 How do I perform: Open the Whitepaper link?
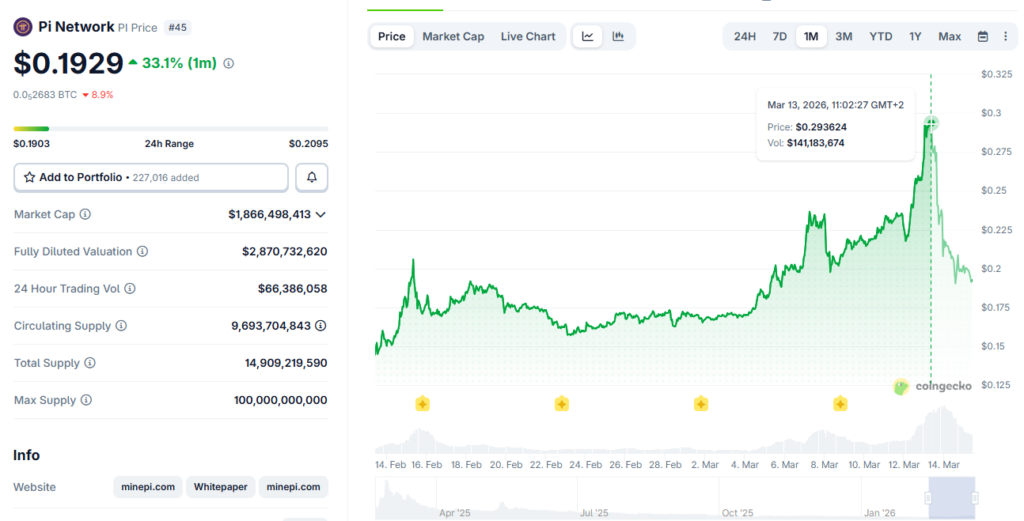coord(221,487)
